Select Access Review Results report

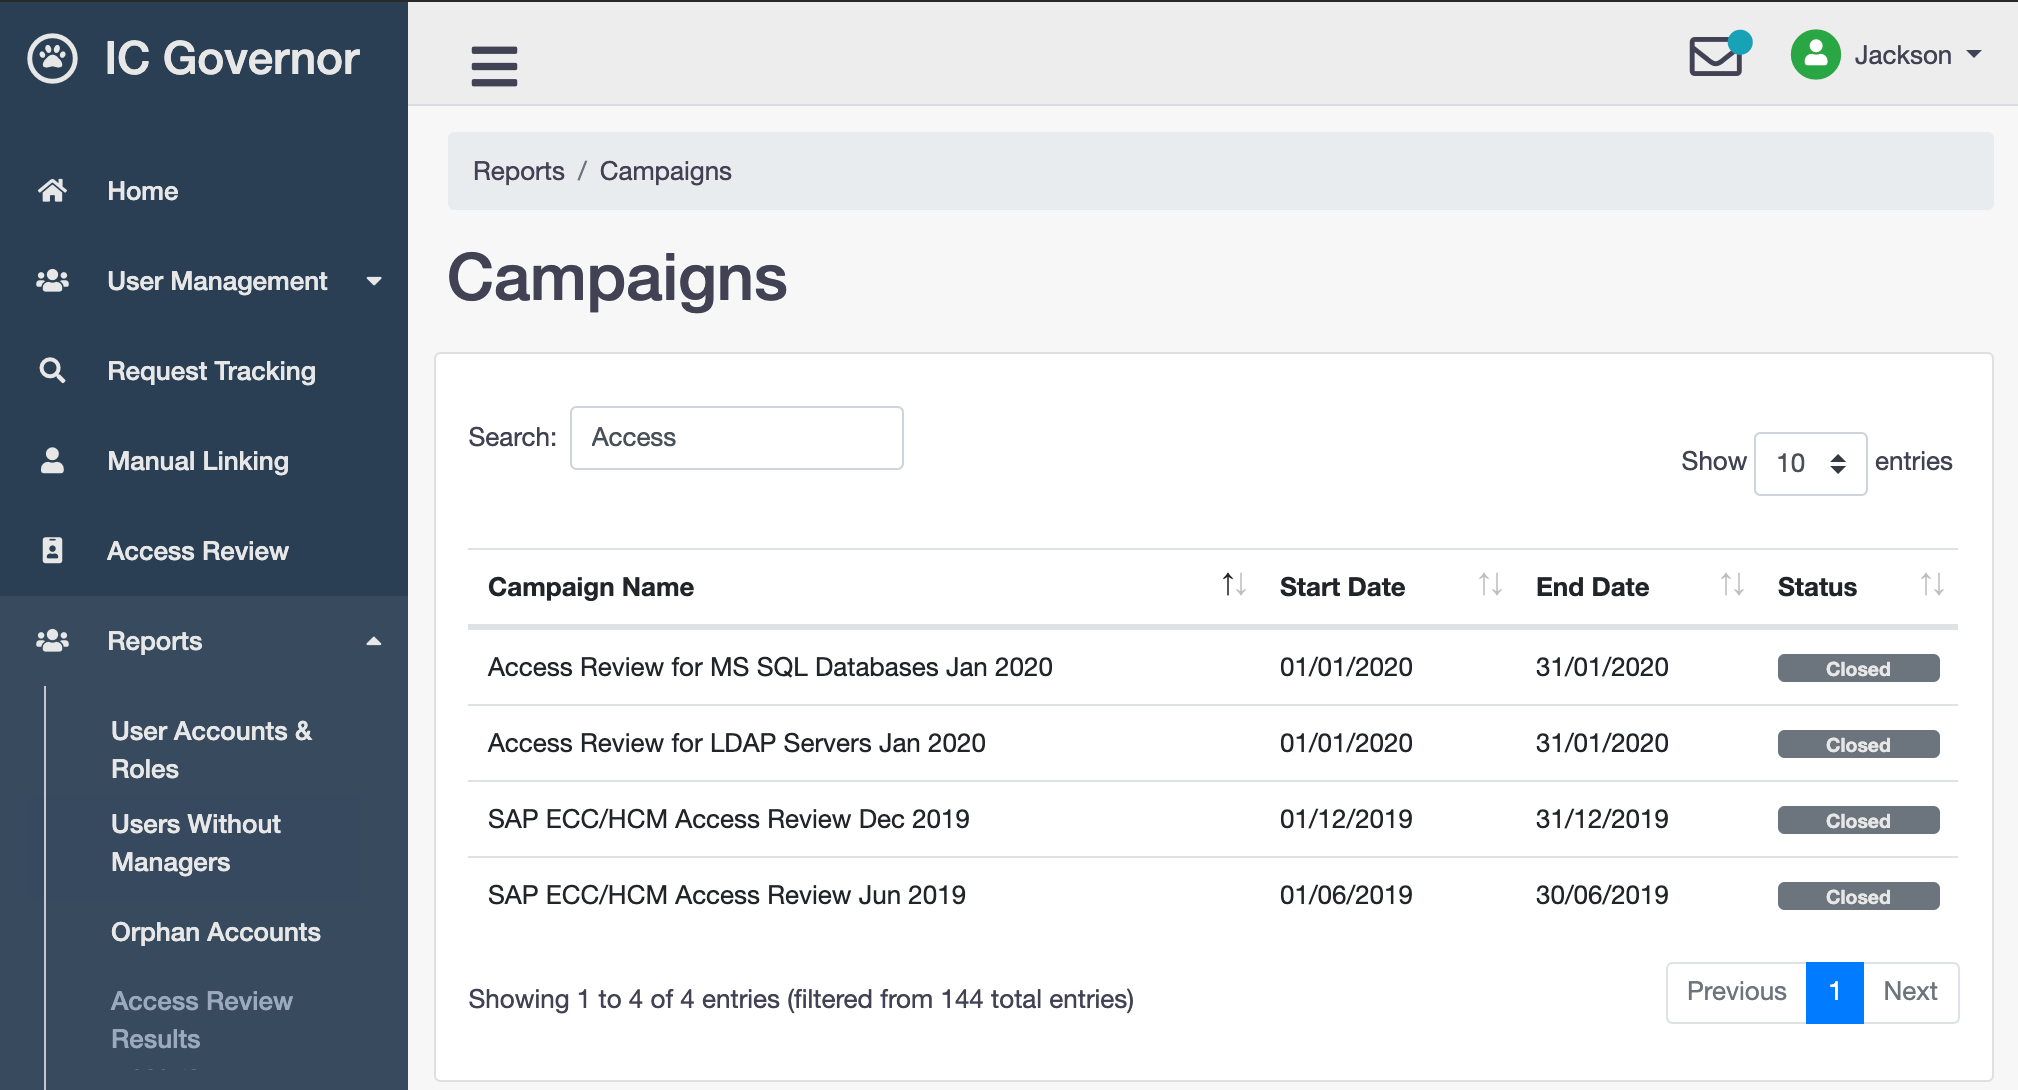pos(202,1020)
